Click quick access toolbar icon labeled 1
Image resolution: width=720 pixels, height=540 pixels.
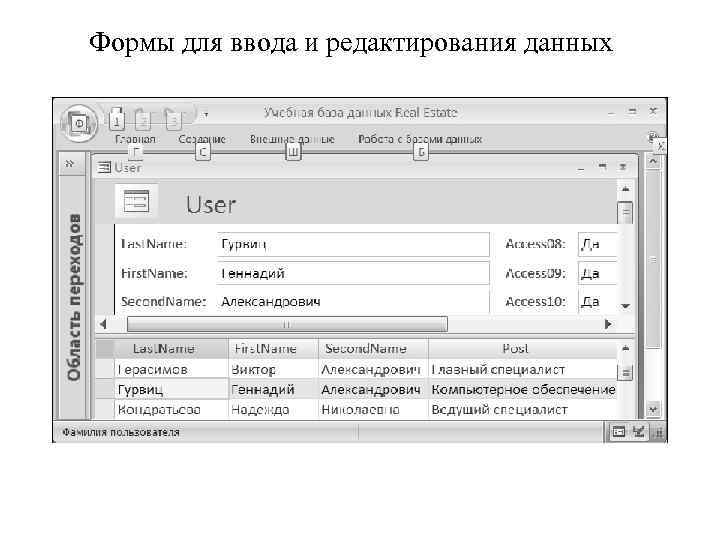click(x=117, y=119)
